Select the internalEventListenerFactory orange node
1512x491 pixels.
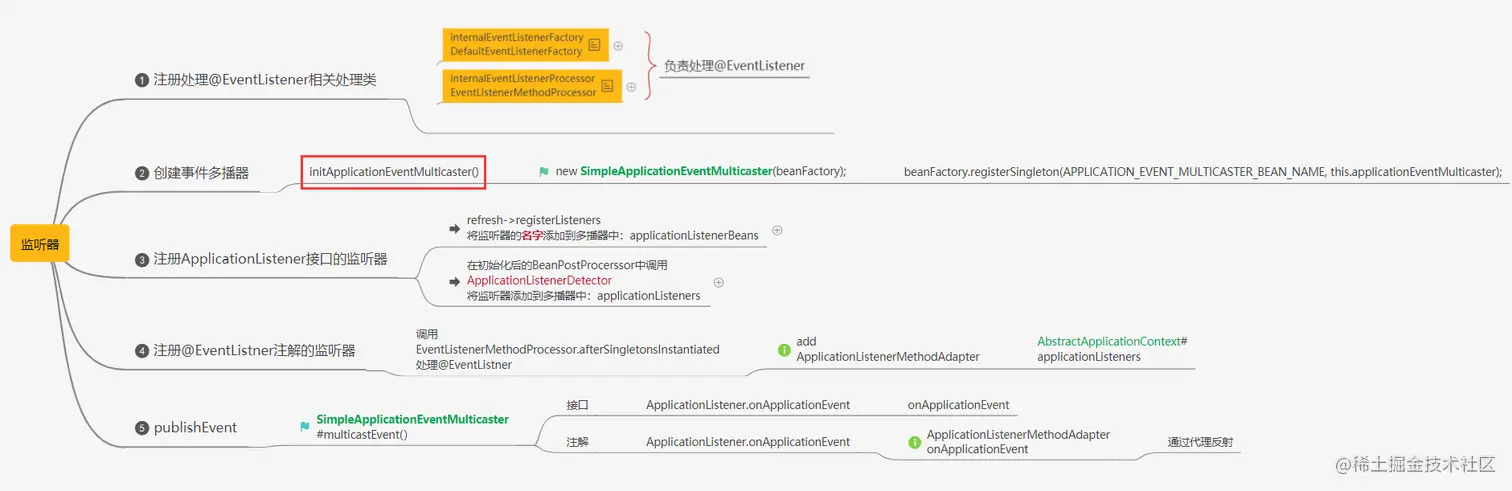[525, 45]
